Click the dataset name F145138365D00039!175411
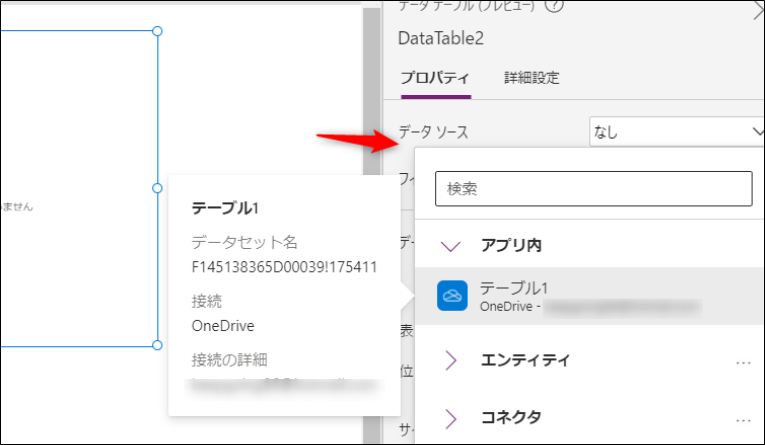The width and height of the screenshot is (765, 445). (x=284, y=267)
